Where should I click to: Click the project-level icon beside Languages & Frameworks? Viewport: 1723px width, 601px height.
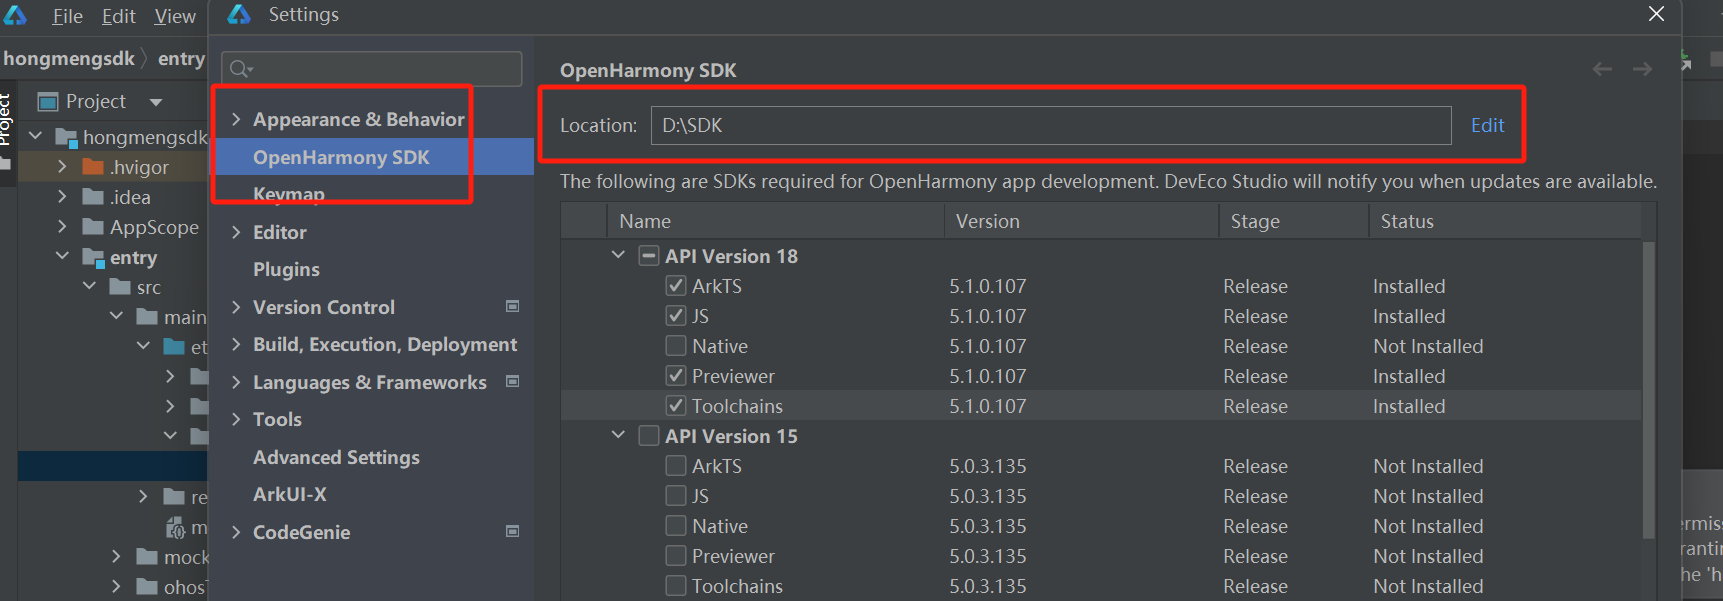click(x=513, y=381)
